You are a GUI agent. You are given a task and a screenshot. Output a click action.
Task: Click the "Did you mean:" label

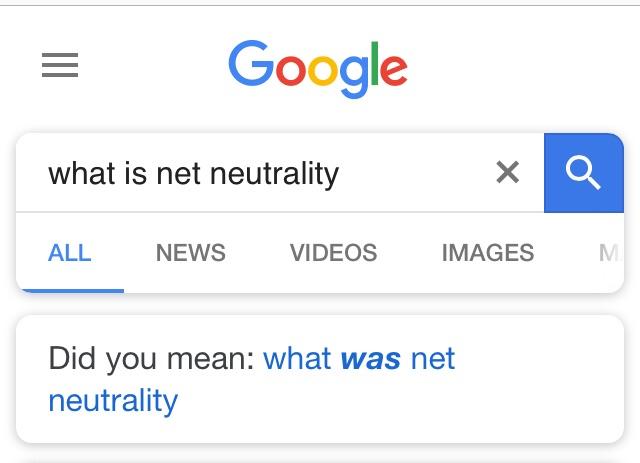pyautogui.click(x=151, y=359)
